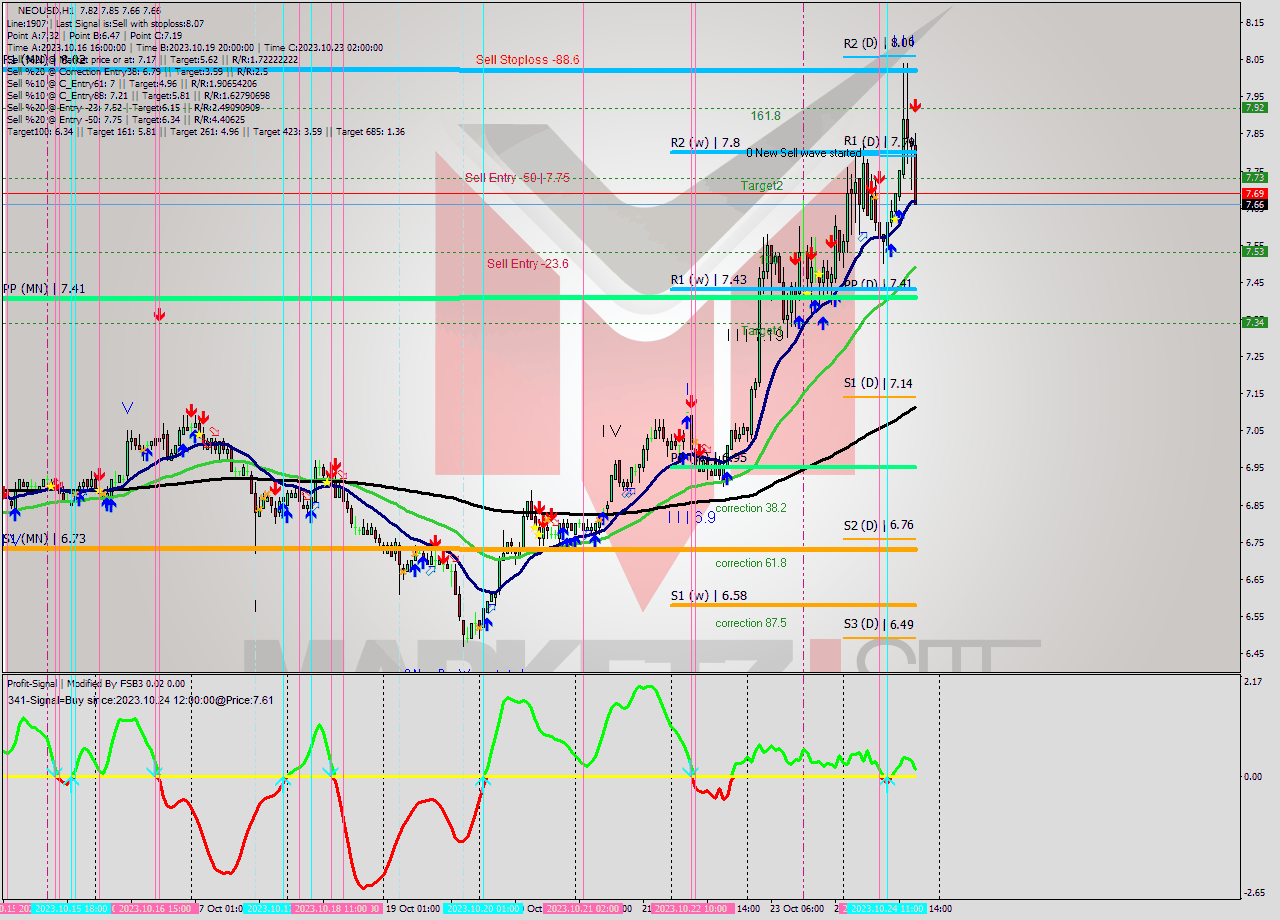Click the '2023.10.20 01:00' time marker

(484, 909)
